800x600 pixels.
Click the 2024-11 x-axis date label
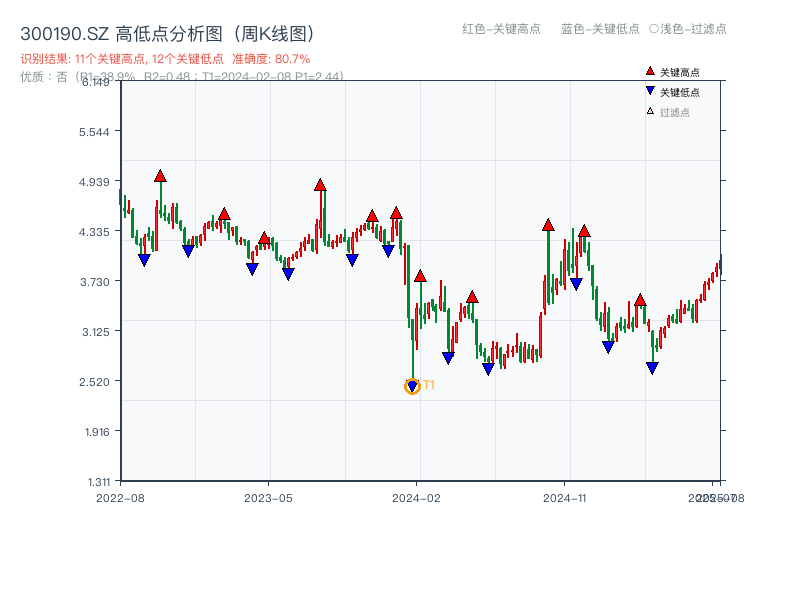tap(564, 498)
